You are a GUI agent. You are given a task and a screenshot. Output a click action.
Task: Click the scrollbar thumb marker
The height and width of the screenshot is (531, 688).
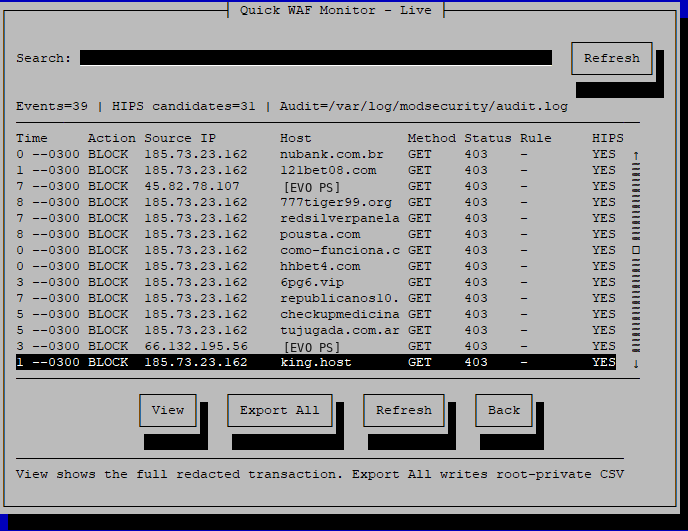pos(636,250)
